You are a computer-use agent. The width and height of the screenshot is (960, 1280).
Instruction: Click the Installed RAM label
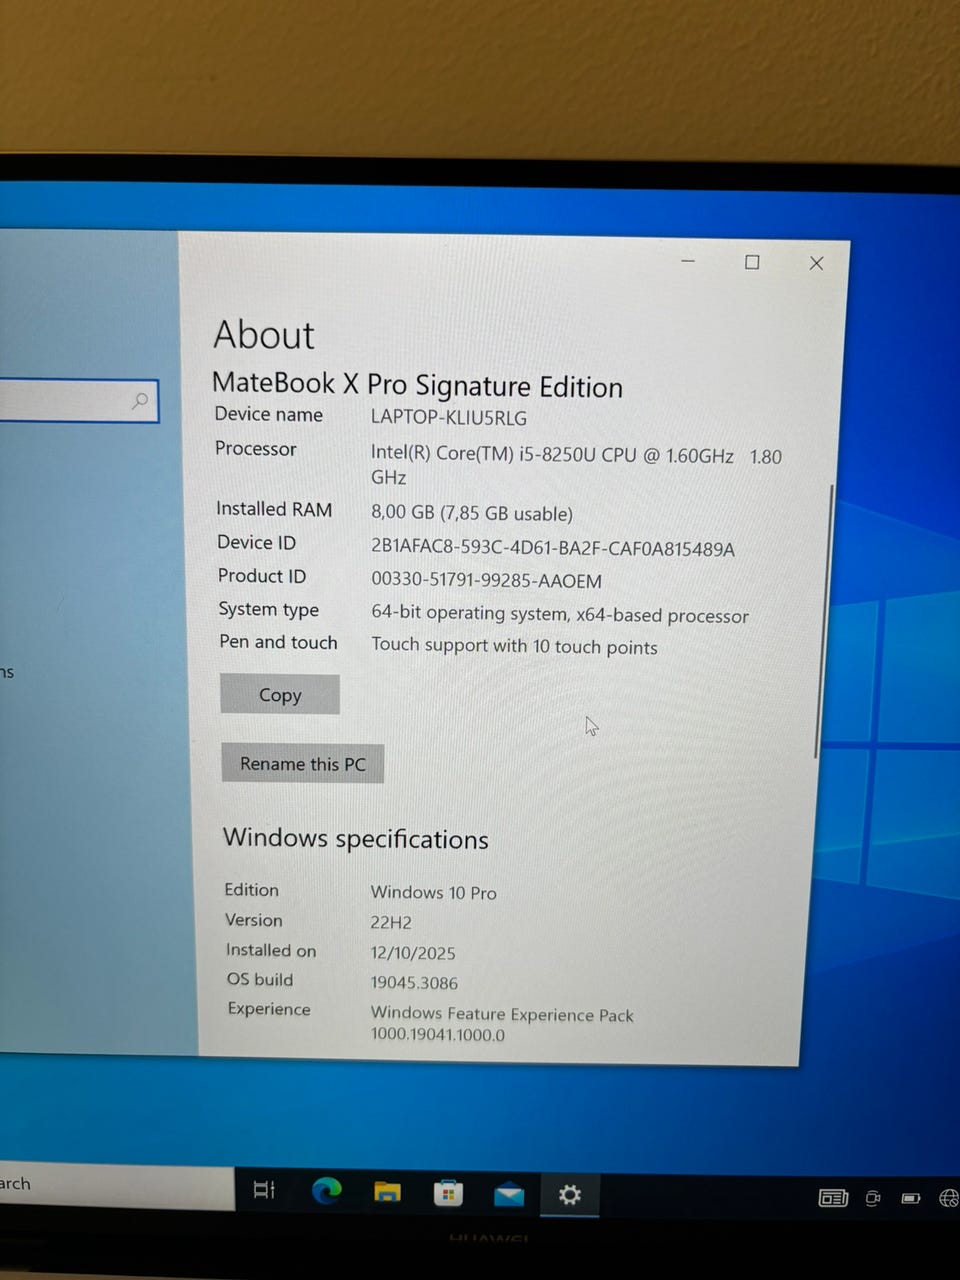tap(274, 509)
